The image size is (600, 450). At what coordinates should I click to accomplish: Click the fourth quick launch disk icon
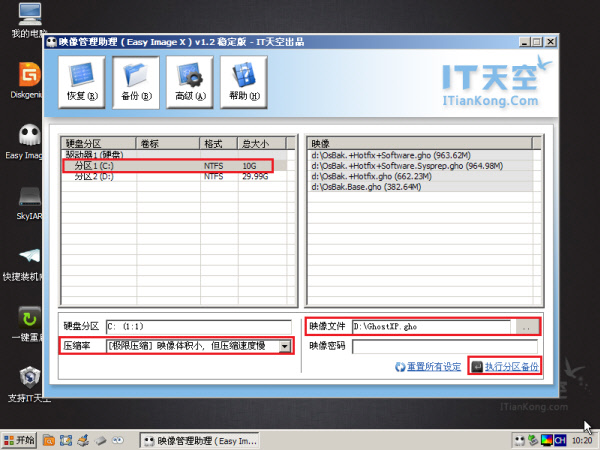(100, 440)
